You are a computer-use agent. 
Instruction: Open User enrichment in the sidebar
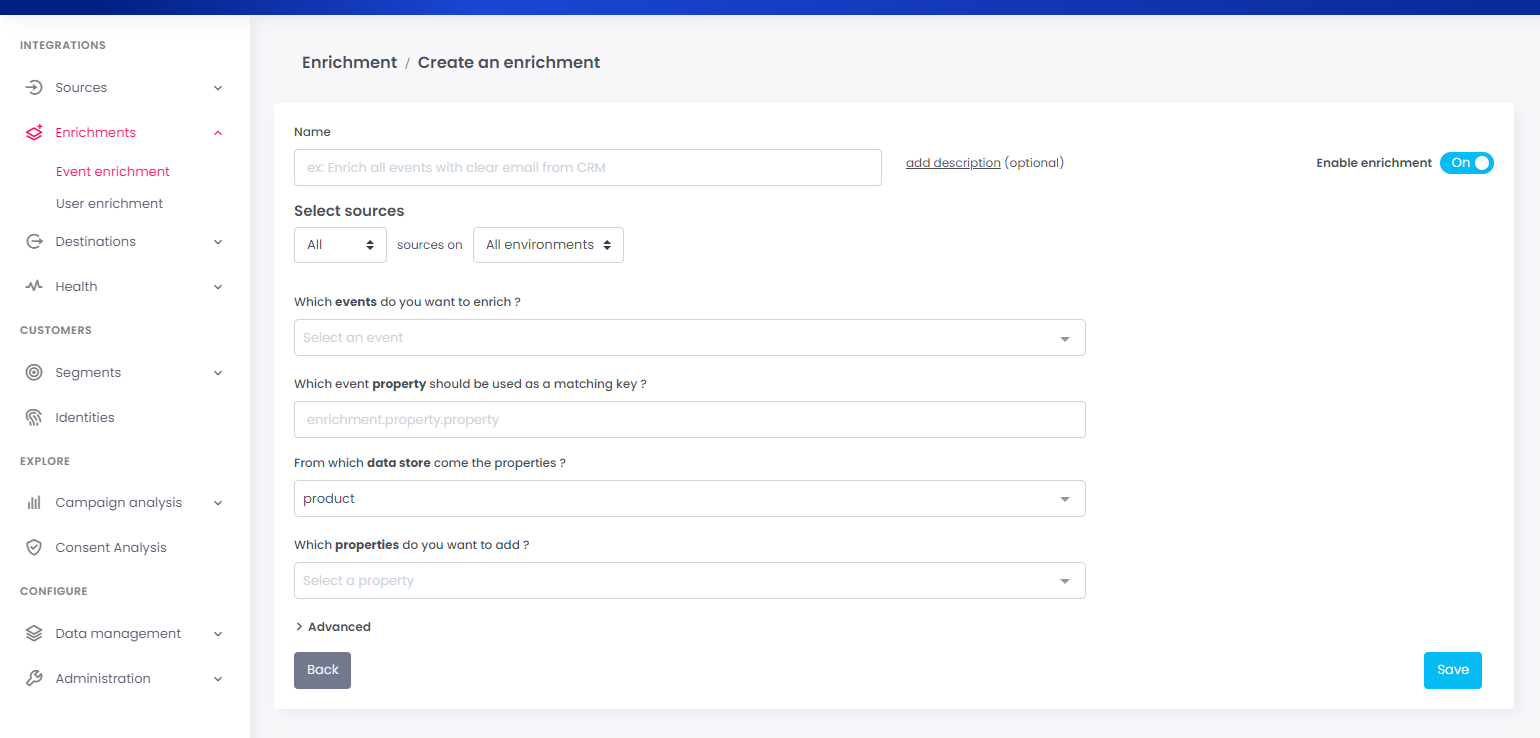pos(109,204)
